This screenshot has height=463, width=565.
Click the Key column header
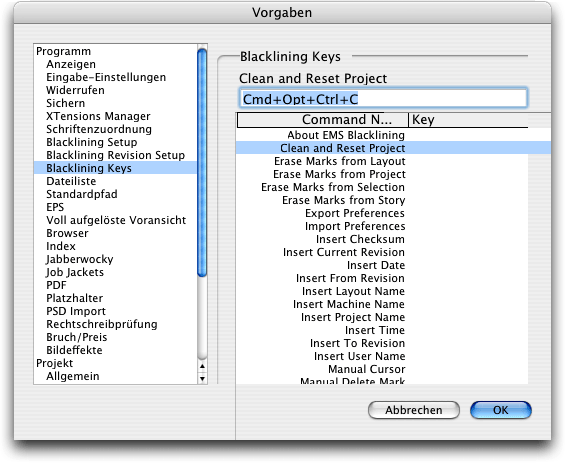pos(468,120)
